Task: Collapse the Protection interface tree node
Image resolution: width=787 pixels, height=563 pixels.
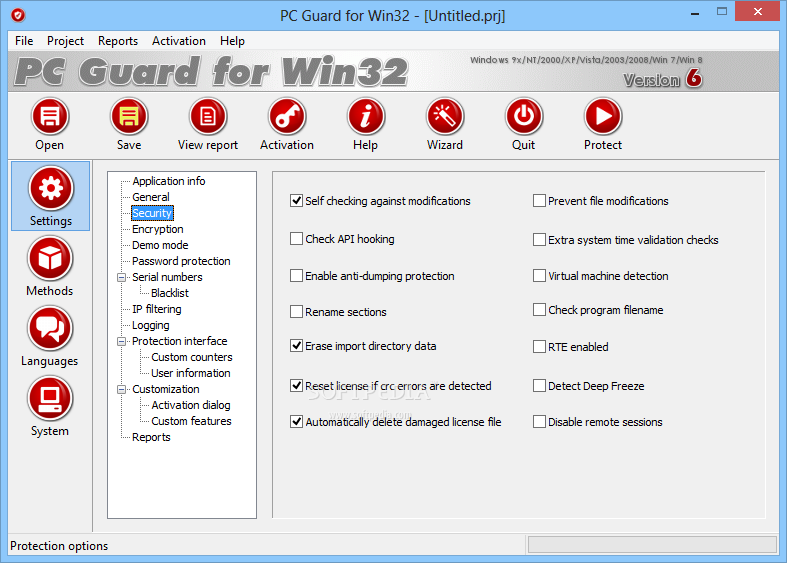Action: click(x=121, y=341)
